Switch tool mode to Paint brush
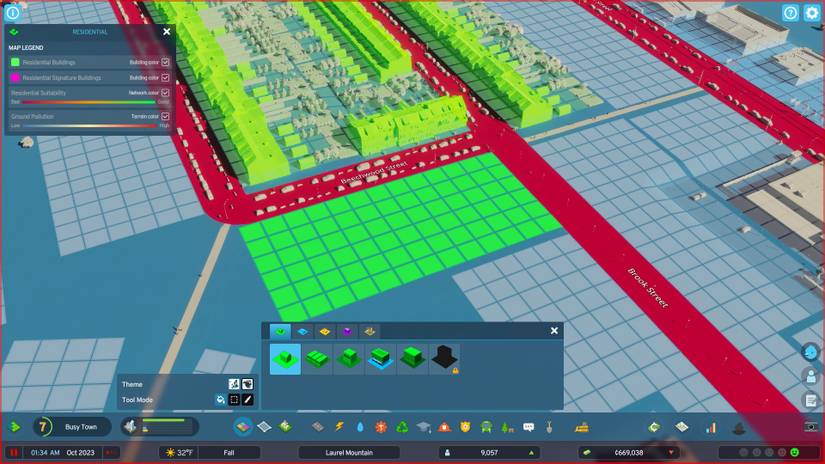The width and height of the screenshot is (825, 464). click(x=247, y=400)
